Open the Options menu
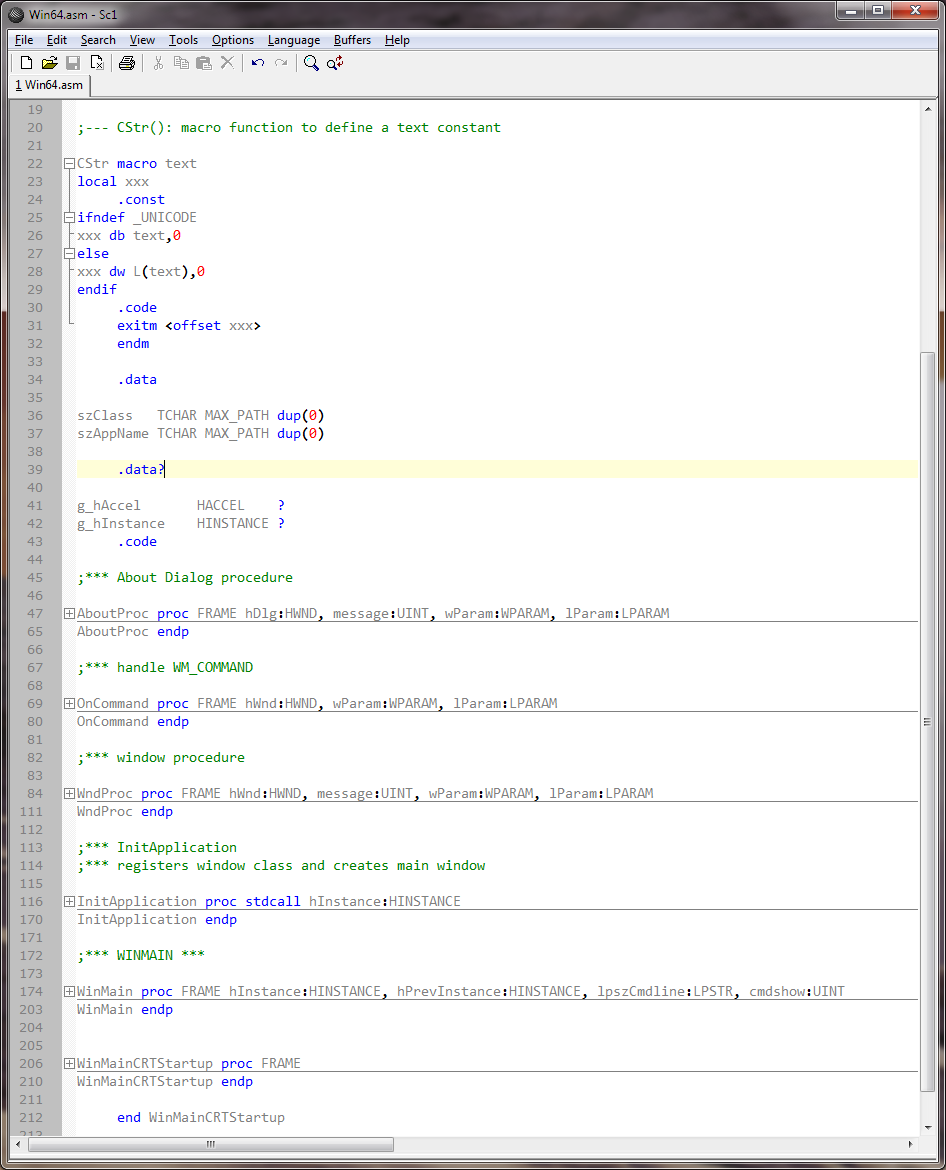This screenshot has width=946, height=1170. 232,40
